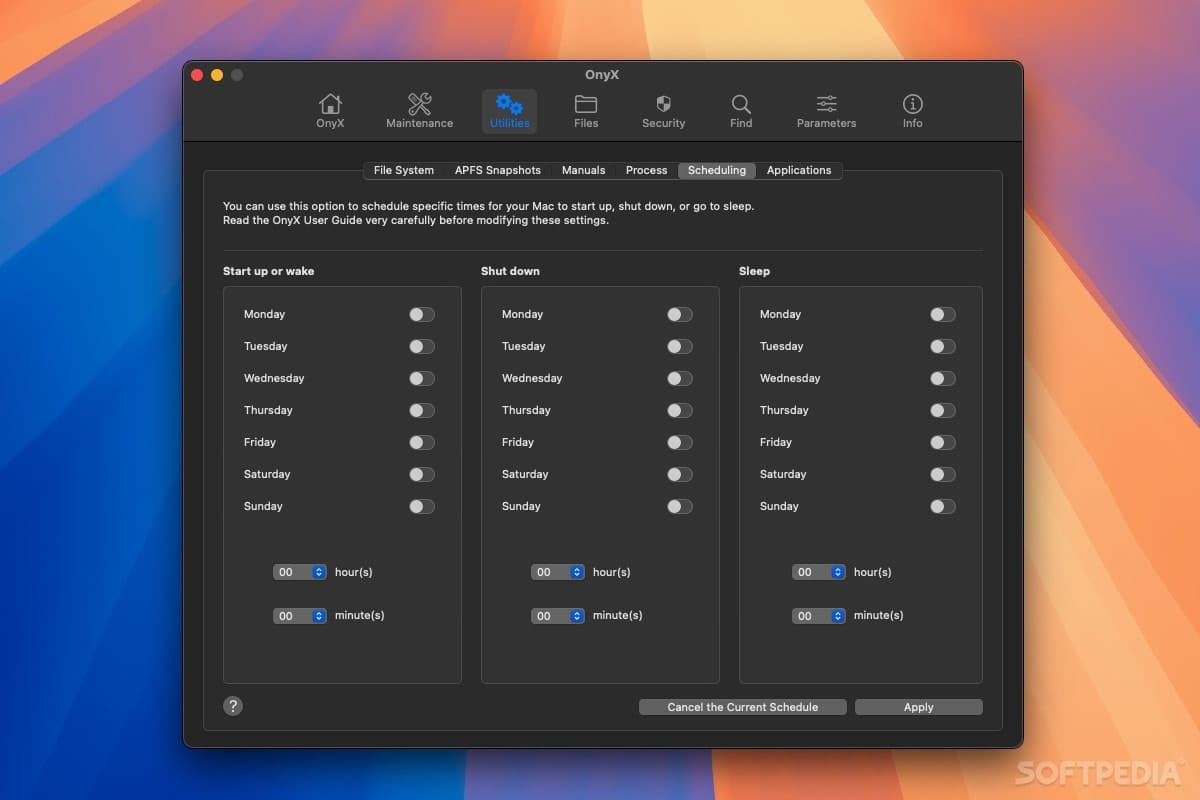
Task: Enable Saturday for Start up or wake
Action: click(x=422, y=474)
